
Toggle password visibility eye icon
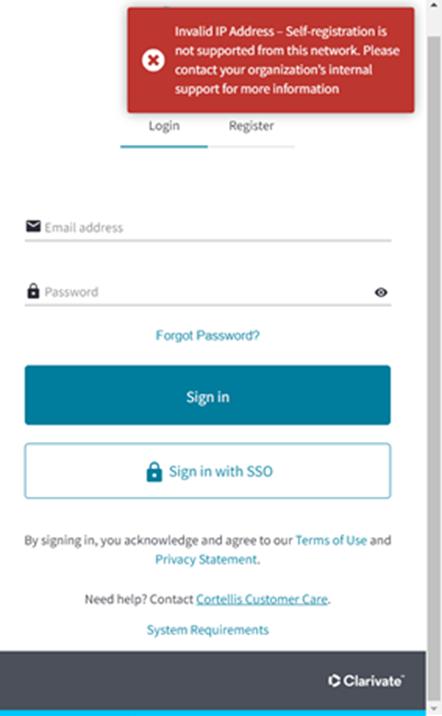pos(381,292)
